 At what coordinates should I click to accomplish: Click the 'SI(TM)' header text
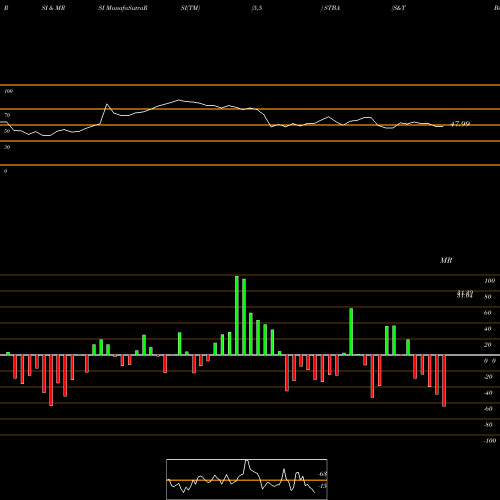click(190, 8)
